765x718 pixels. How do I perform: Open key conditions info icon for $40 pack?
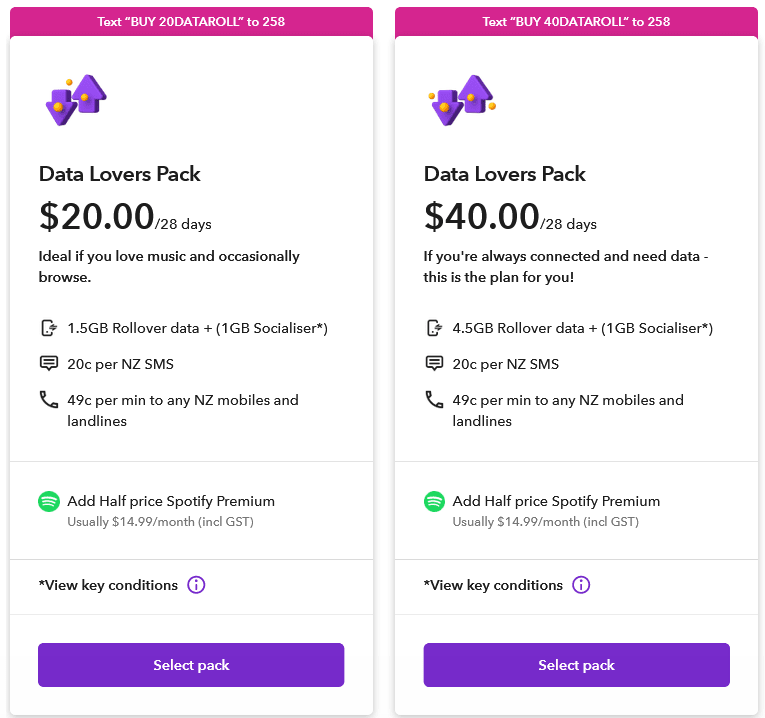coord(581,585)
